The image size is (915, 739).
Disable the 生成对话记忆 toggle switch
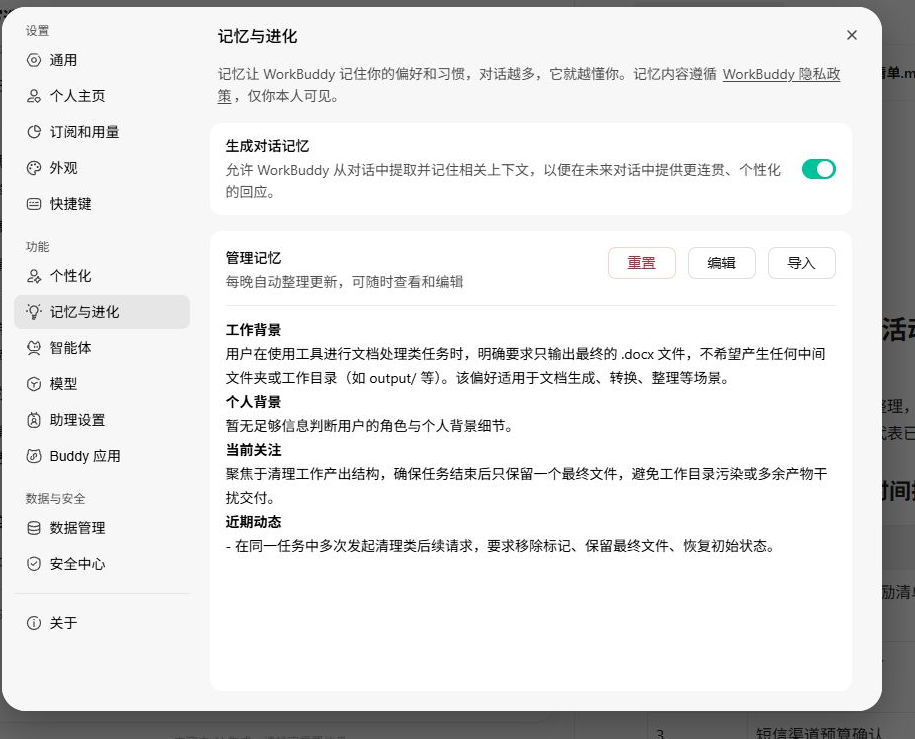pos(818,169)
